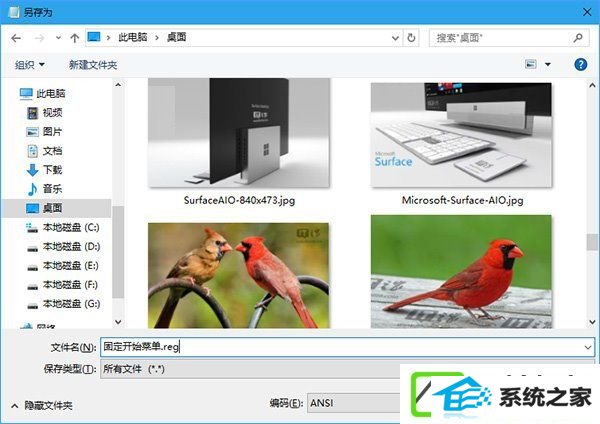Select the two cardinals photo thumbnail

click(x=238, y=276)
